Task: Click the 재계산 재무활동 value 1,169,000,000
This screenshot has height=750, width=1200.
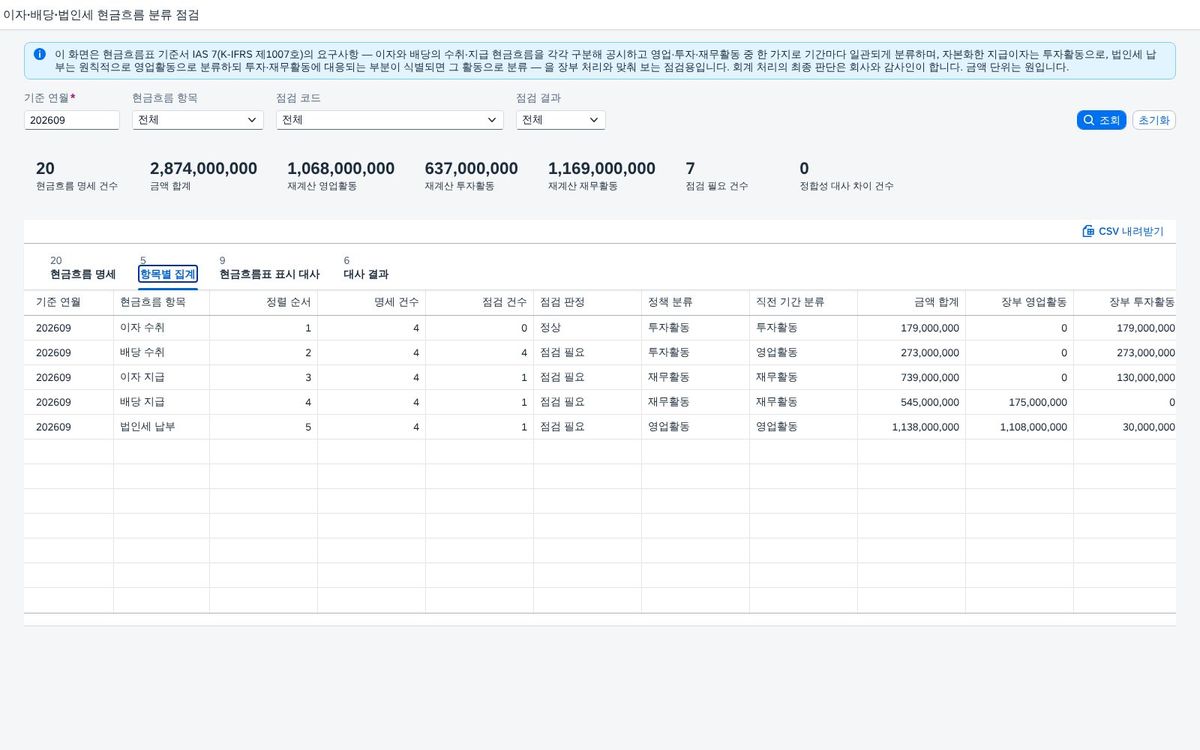Action: pyautogui.click(x=602, y=169)
